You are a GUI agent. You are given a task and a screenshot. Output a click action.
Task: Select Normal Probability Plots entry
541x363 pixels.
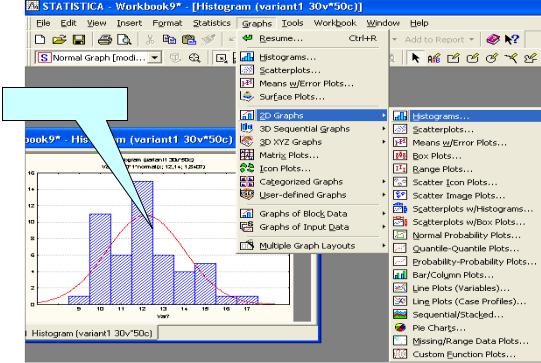point(466,235)
